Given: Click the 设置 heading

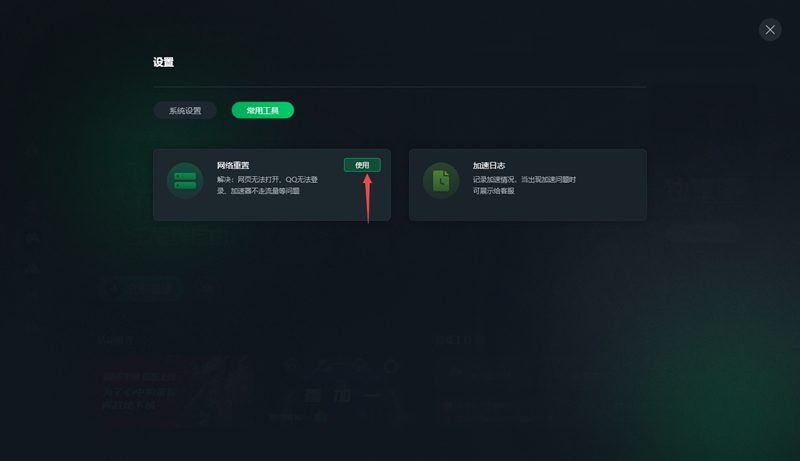Looking at the screenshot, I should click(x=163, y=62).
